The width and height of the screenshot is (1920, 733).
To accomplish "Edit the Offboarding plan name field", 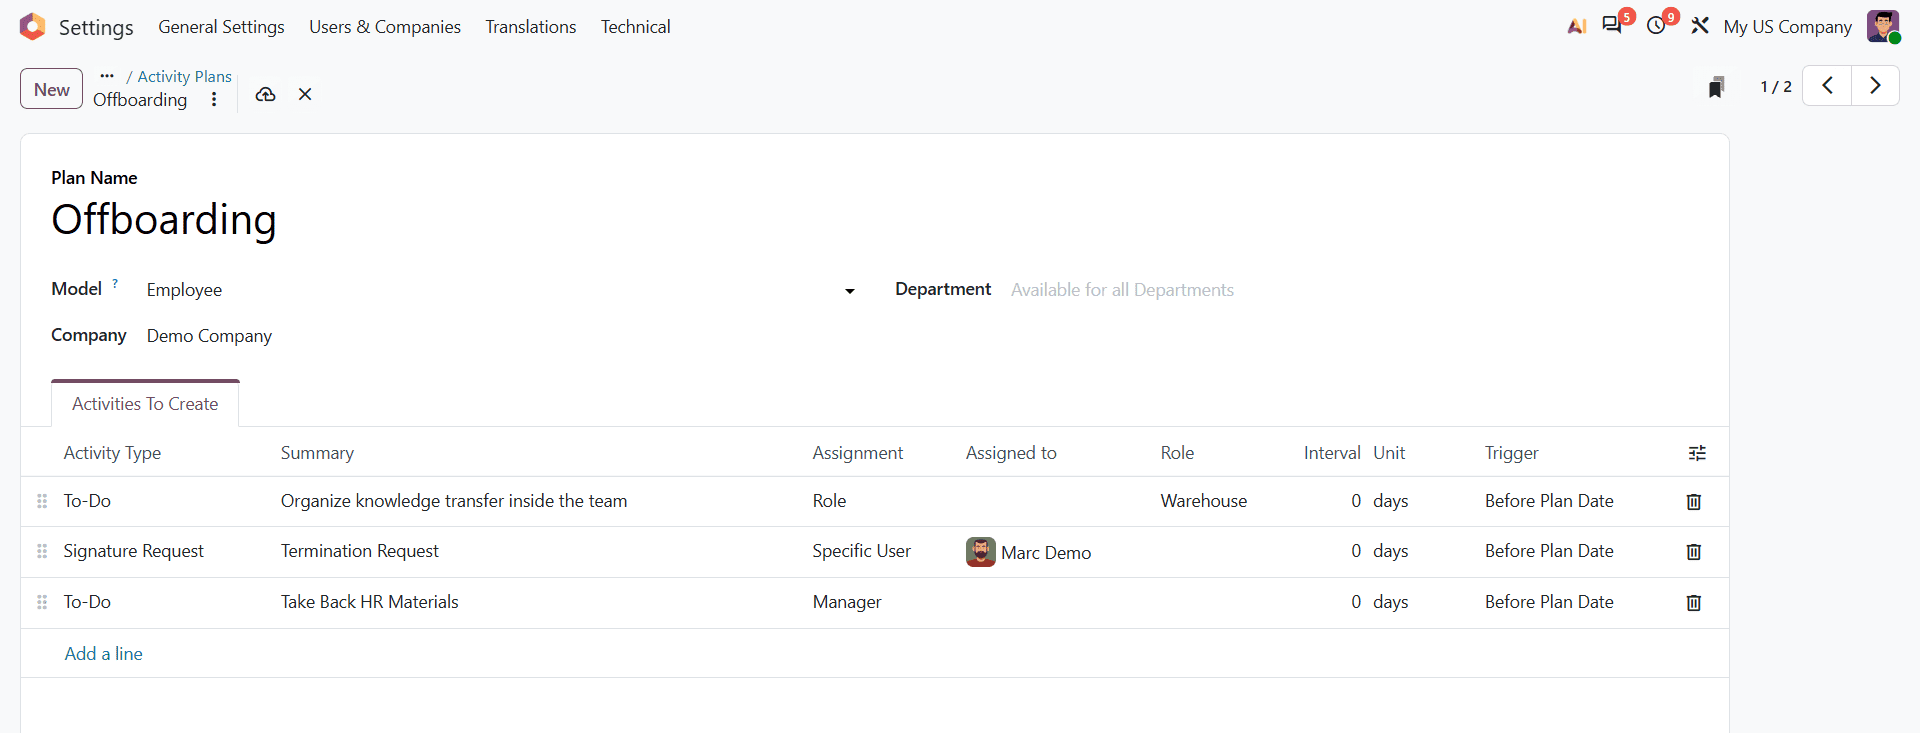I will 164,220.
